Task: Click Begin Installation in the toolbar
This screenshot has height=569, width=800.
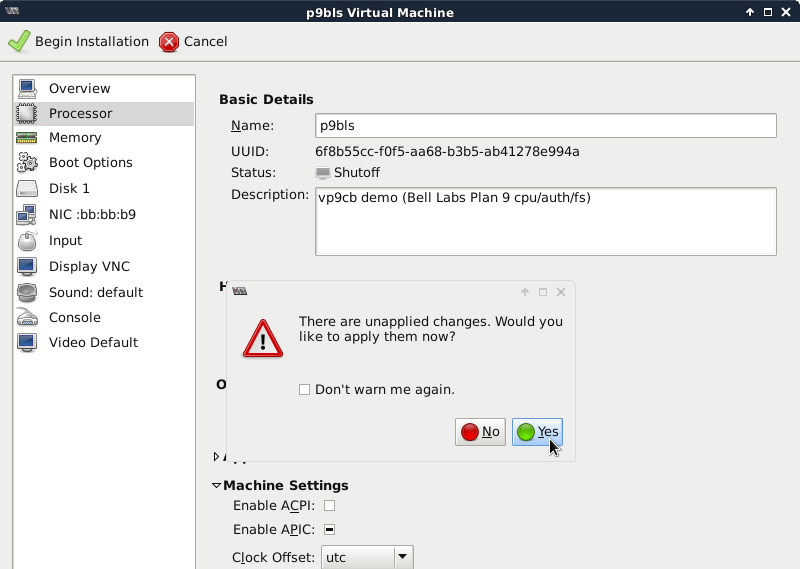Action: pos(78,42)
